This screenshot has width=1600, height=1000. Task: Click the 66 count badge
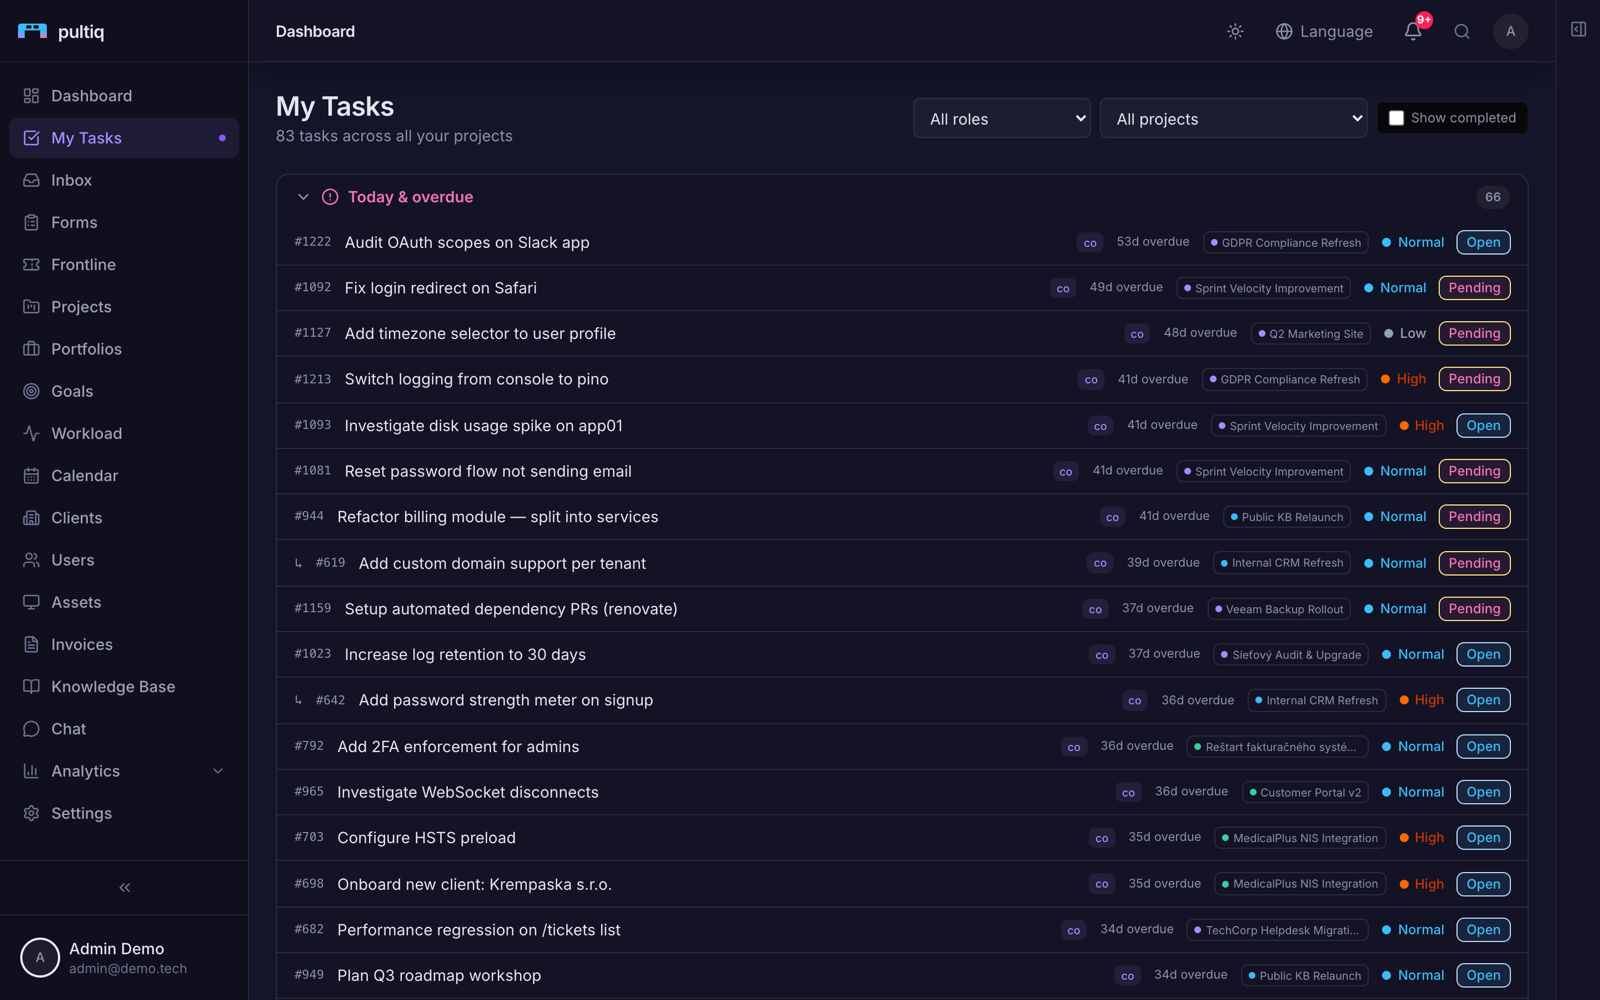[x=1492, y=197]
